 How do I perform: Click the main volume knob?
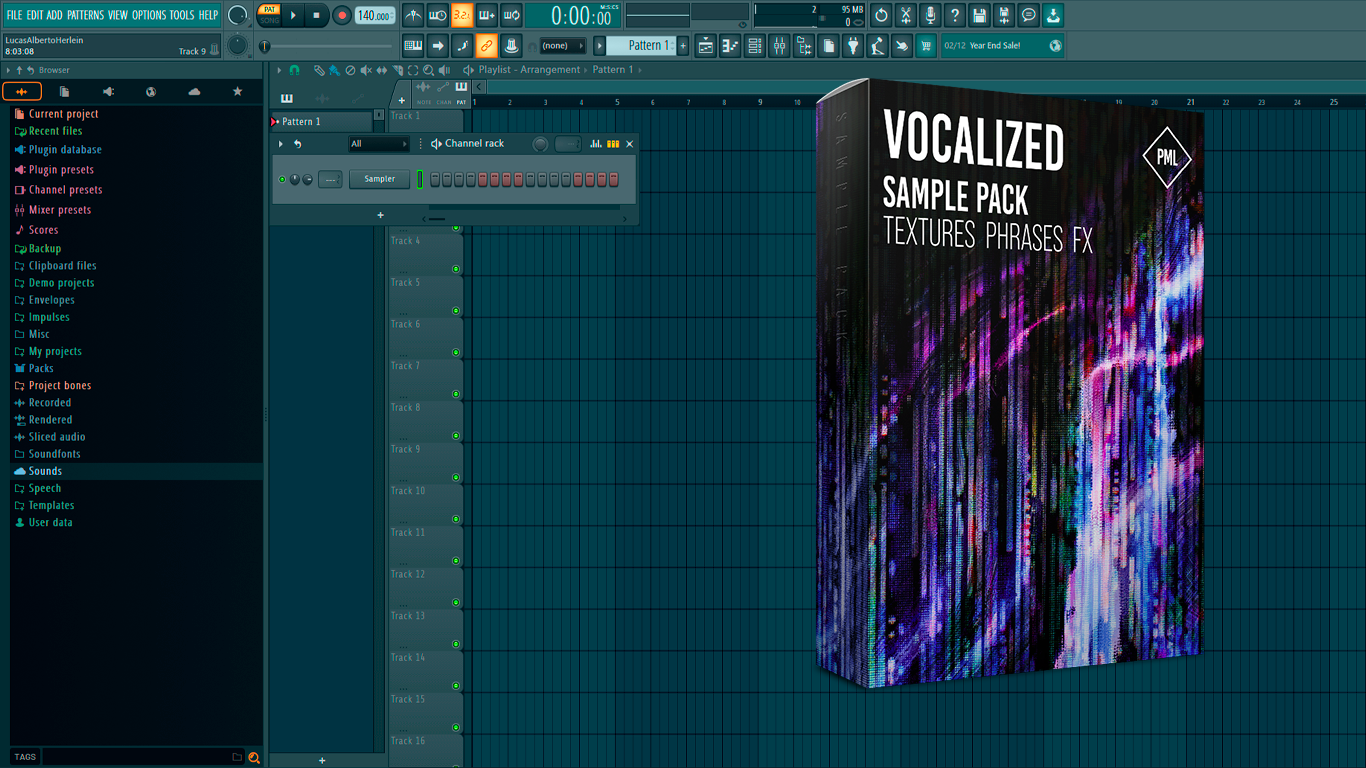(238, 15)
